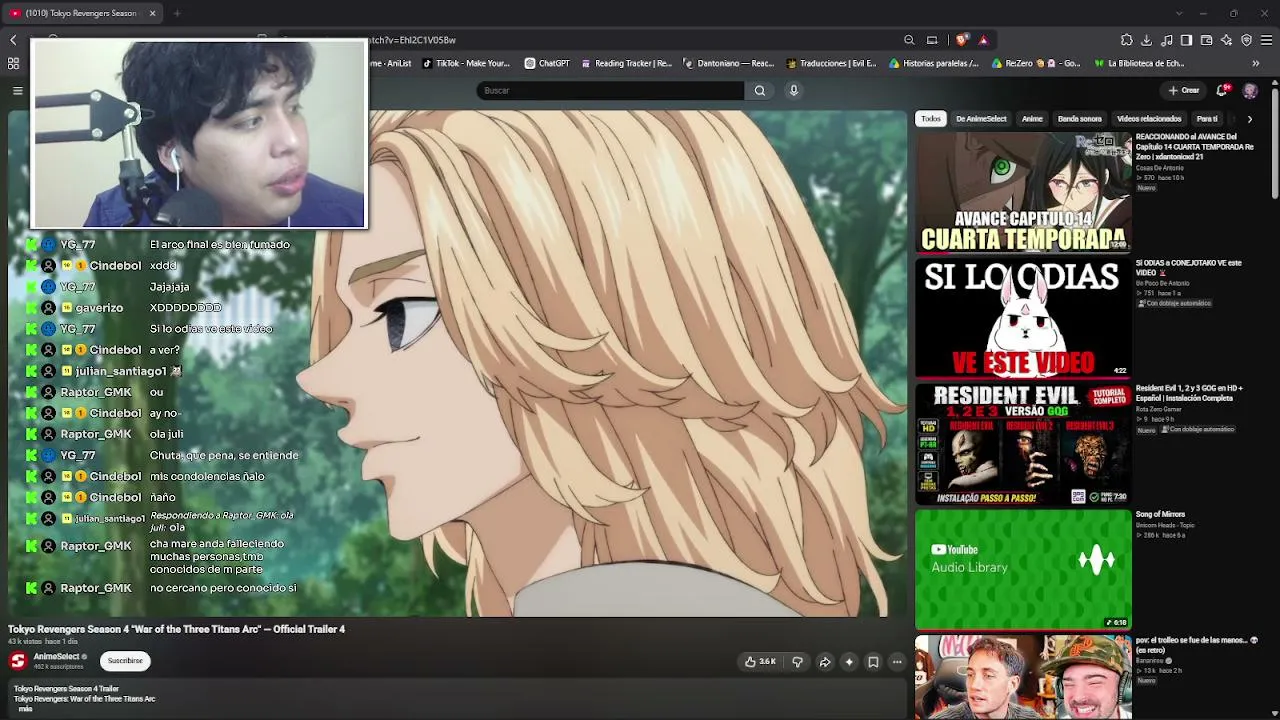
Task: Select the 'De AnimeSelect' filter chip
Action: 981,118
